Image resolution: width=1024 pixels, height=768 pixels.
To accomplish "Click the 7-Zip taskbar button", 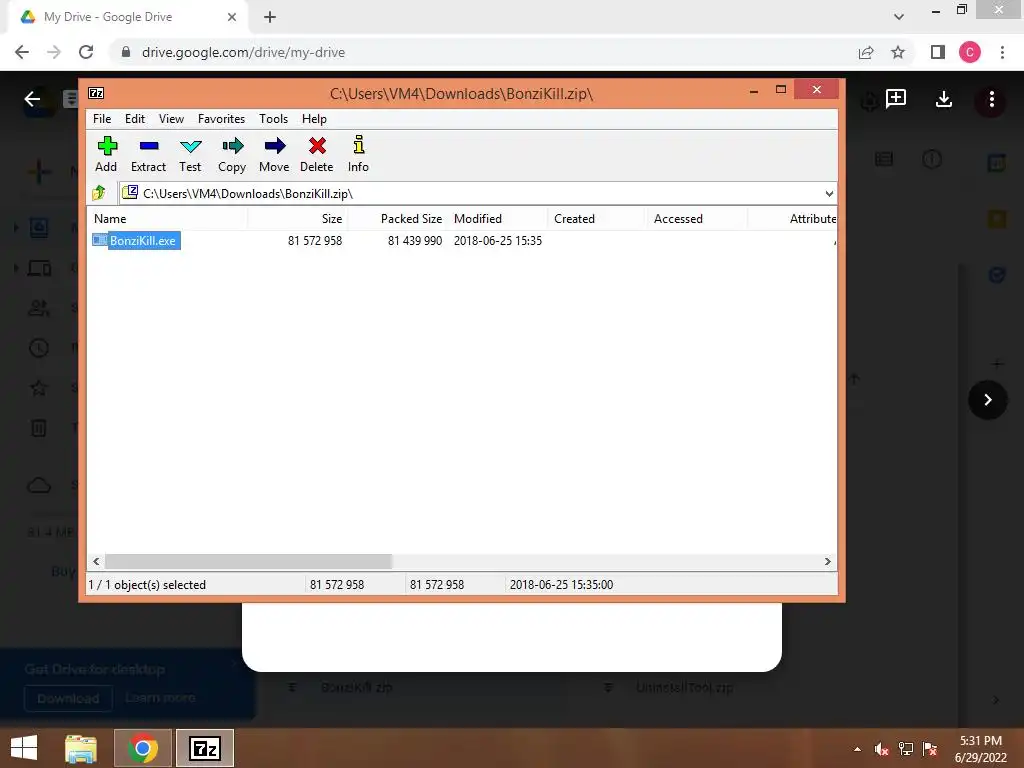I will point(204,748).
